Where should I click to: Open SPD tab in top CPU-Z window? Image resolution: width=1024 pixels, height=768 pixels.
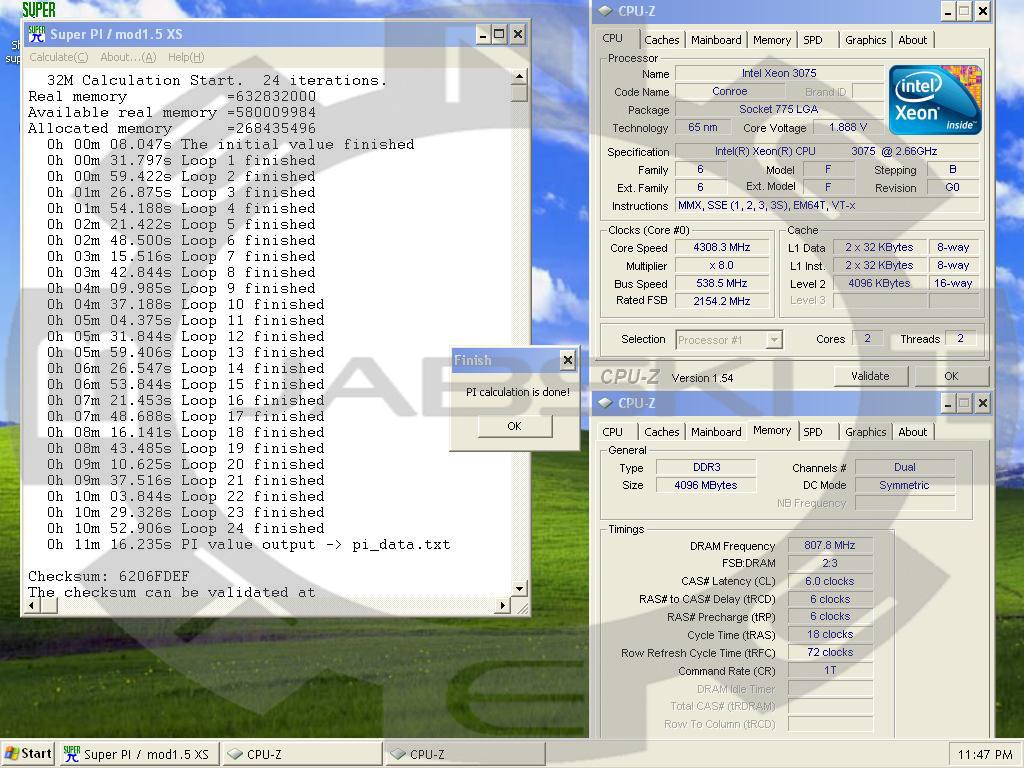[x=813, y=40]
